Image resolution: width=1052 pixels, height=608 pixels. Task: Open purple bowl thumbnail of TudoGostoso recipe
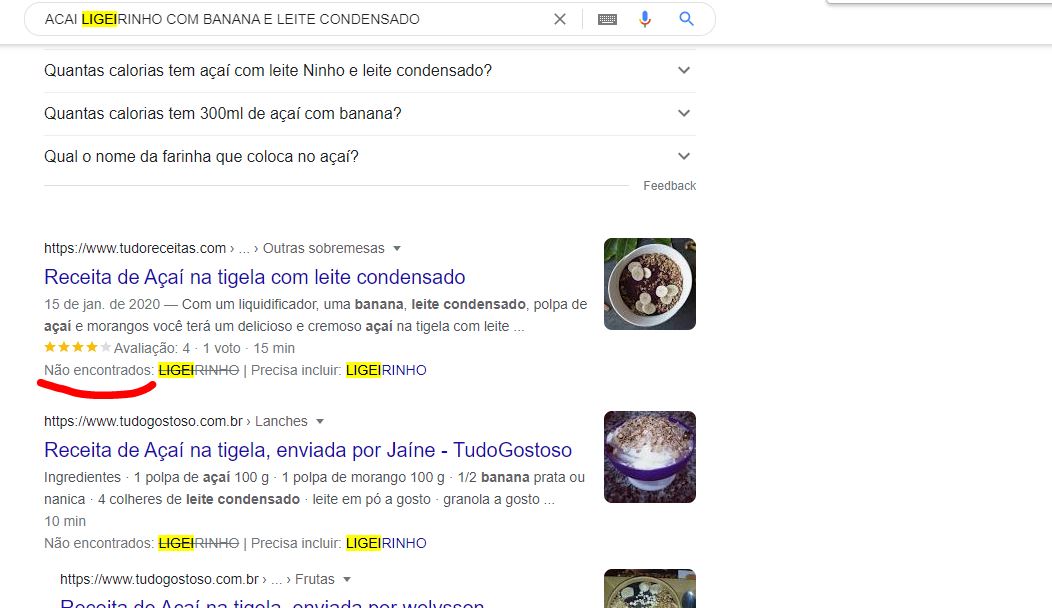649,457
